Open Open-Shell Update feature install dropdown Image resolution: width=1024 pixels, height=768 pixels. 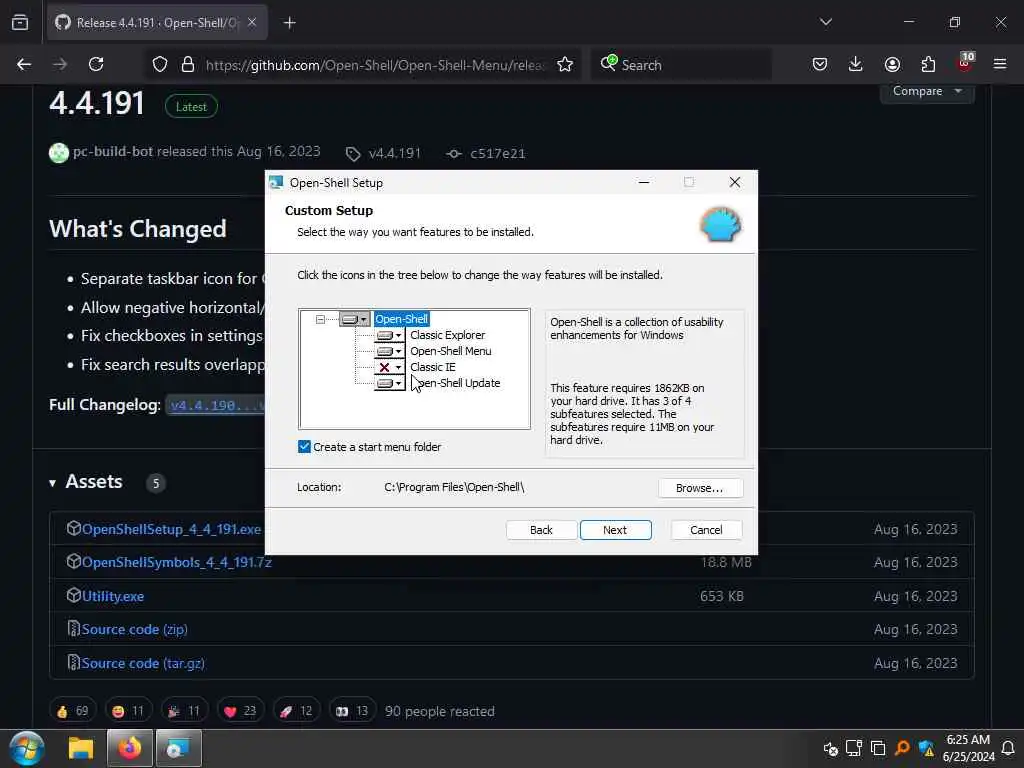coord(389,383)
